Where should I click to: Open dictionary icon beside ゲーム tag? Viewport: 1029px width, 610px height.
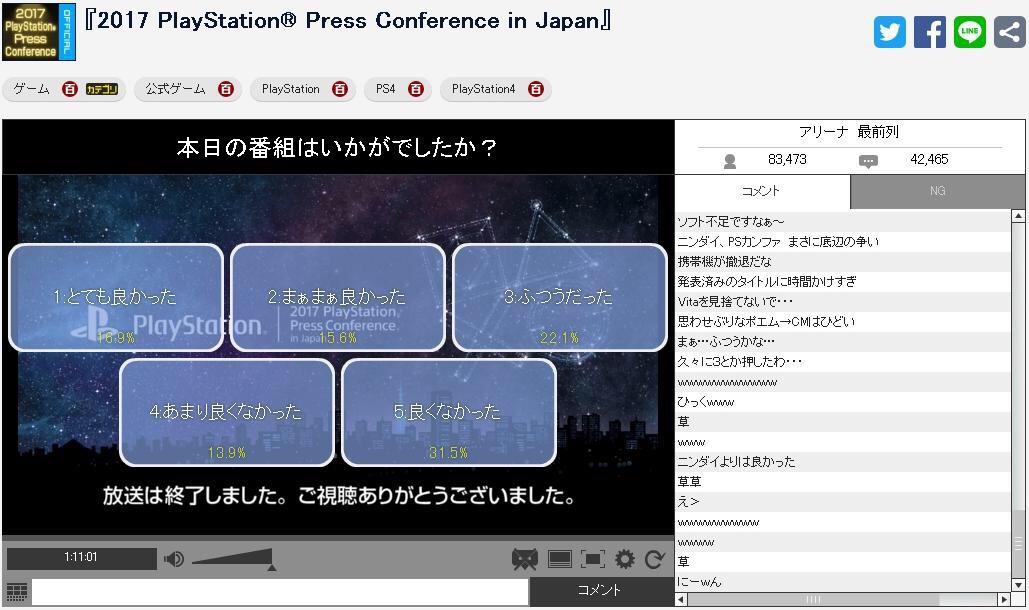click(70, 89)
